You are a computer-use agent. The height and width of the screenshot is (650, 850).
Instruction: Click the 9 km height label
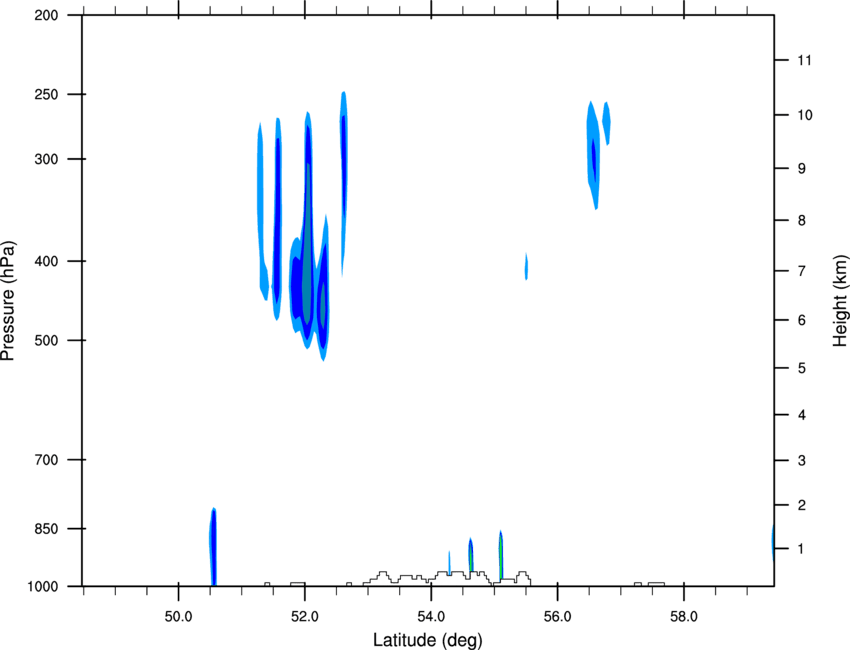pos(802,169)
